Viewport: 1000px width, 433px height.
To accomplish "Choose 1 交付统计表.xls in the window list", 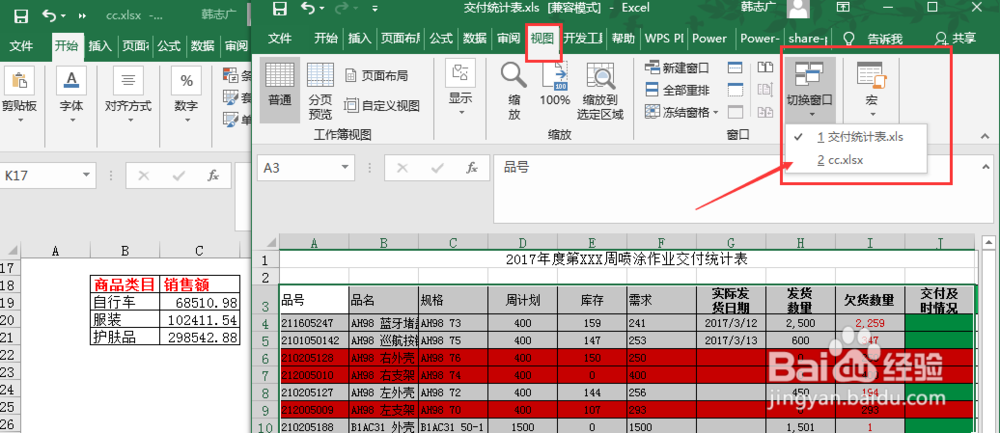I will point(854,137).
